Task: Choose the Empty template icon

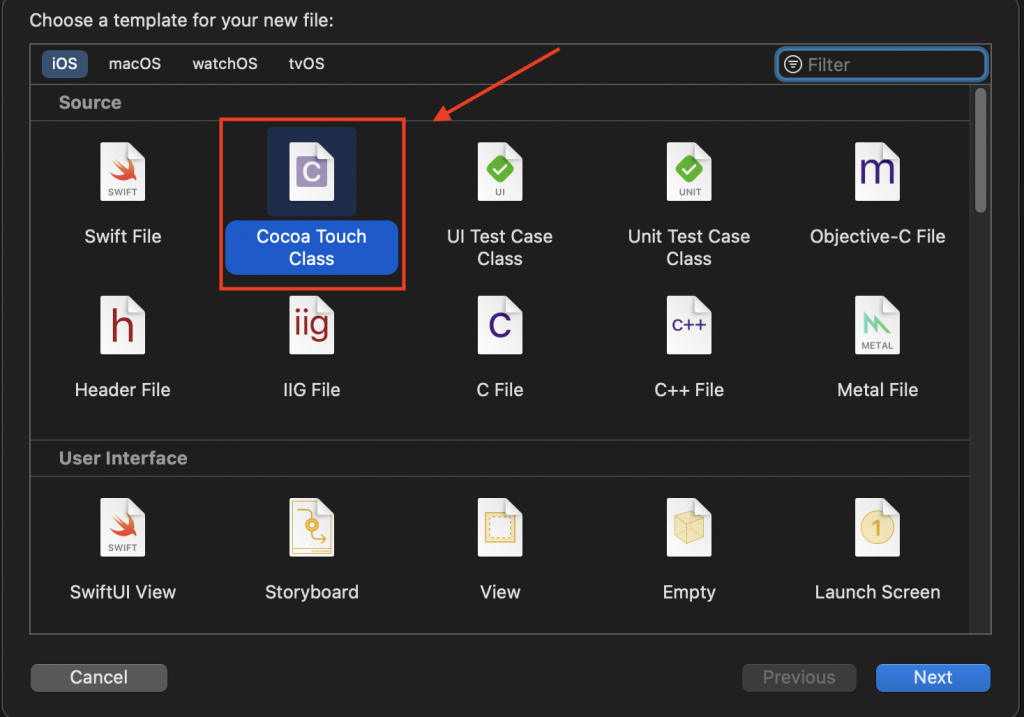Action: (x=689, y=528)
